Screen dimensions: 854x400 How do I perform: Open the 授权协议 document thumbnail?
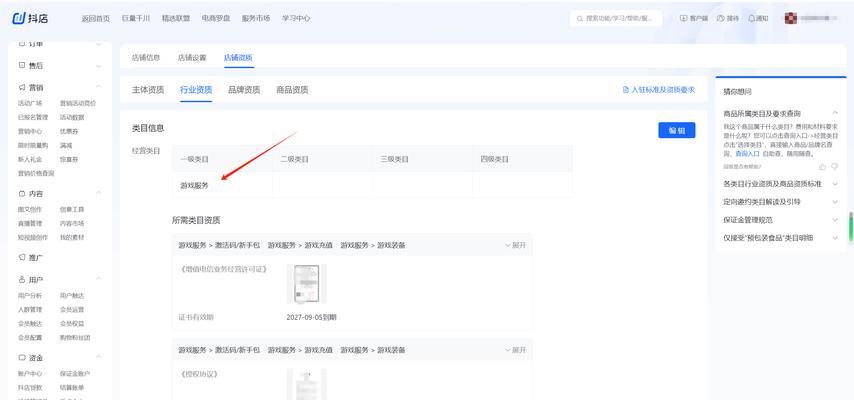pyautogui.click(x=307, y=384)
